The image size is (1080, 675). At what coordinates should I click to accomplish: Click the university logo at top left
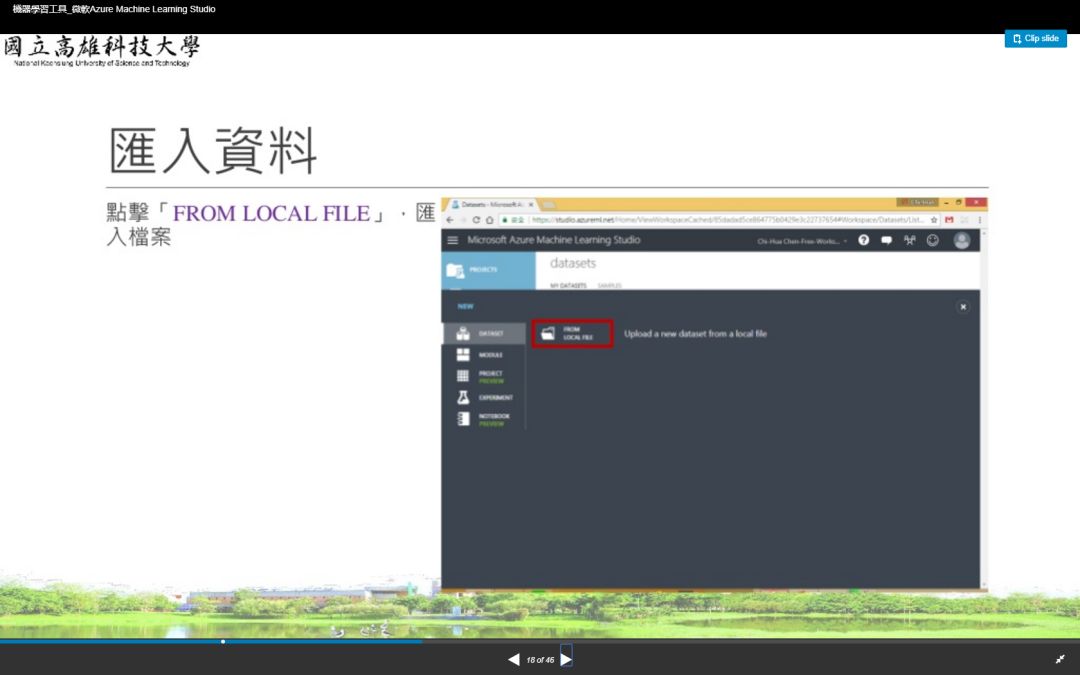[102, 51]
